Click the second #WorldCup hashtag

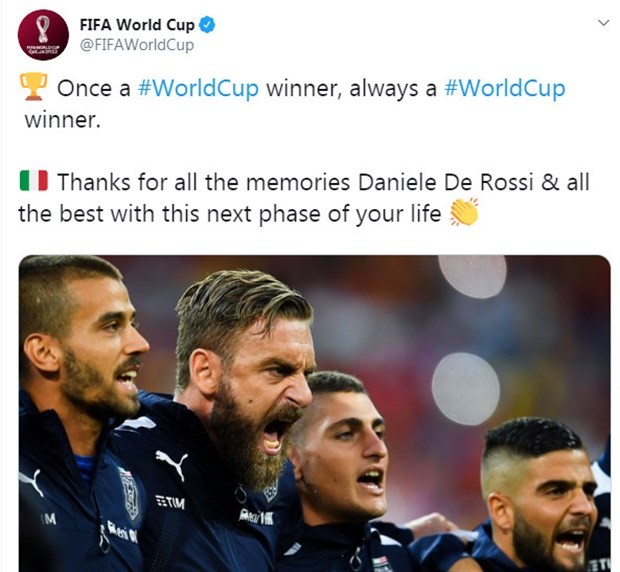point(505,88)
